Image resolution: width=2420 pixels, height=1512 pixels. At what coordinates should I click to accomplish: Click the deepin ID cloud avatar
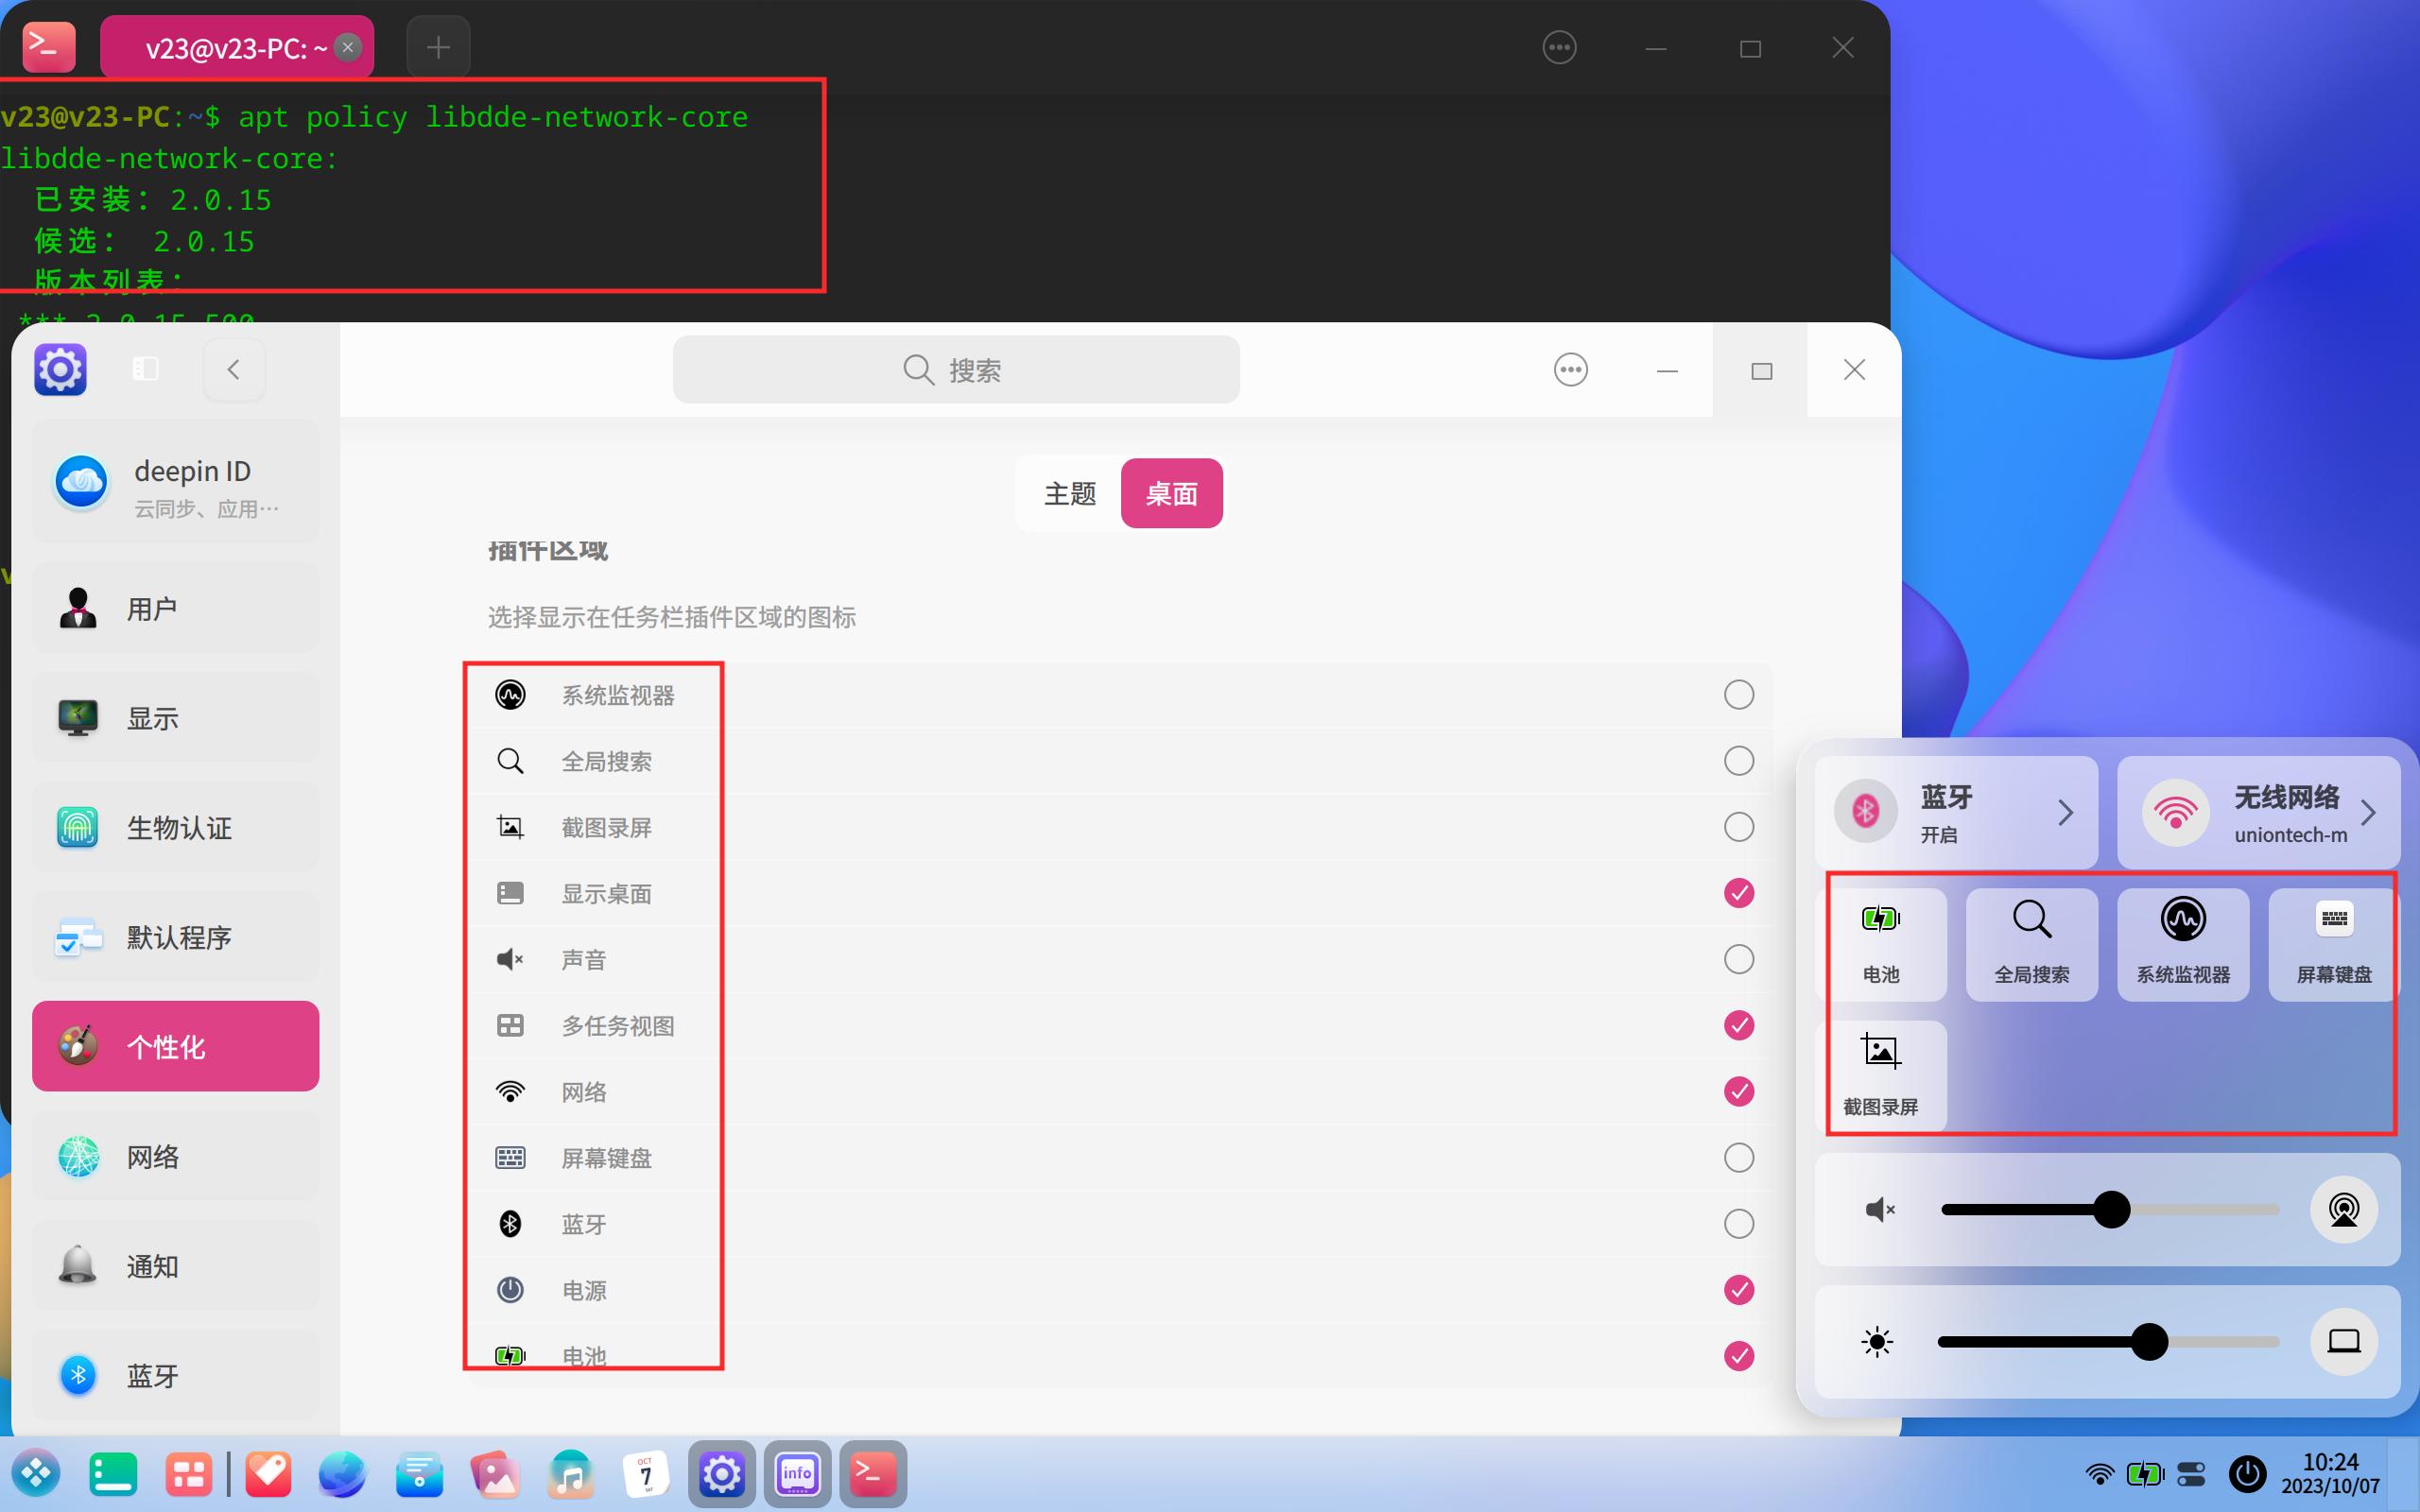point(81,481)
